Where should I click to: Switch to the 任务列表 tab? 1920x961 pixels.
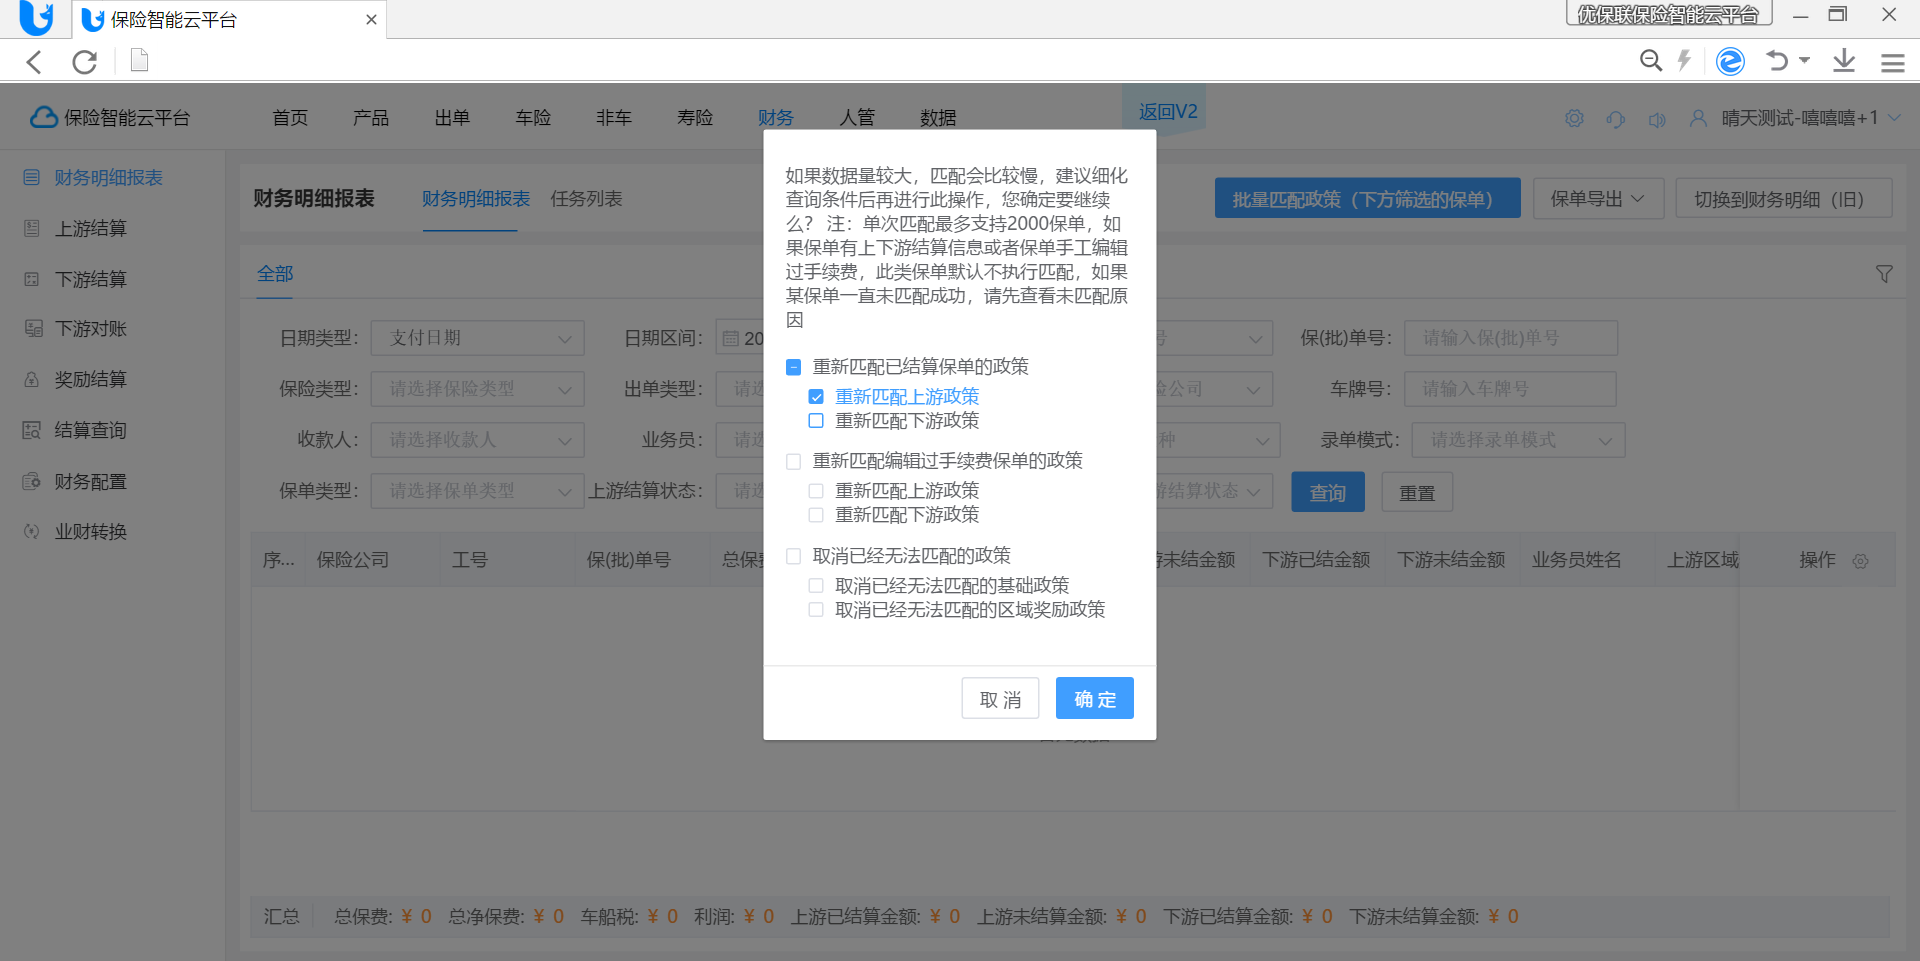click(586, 199)
